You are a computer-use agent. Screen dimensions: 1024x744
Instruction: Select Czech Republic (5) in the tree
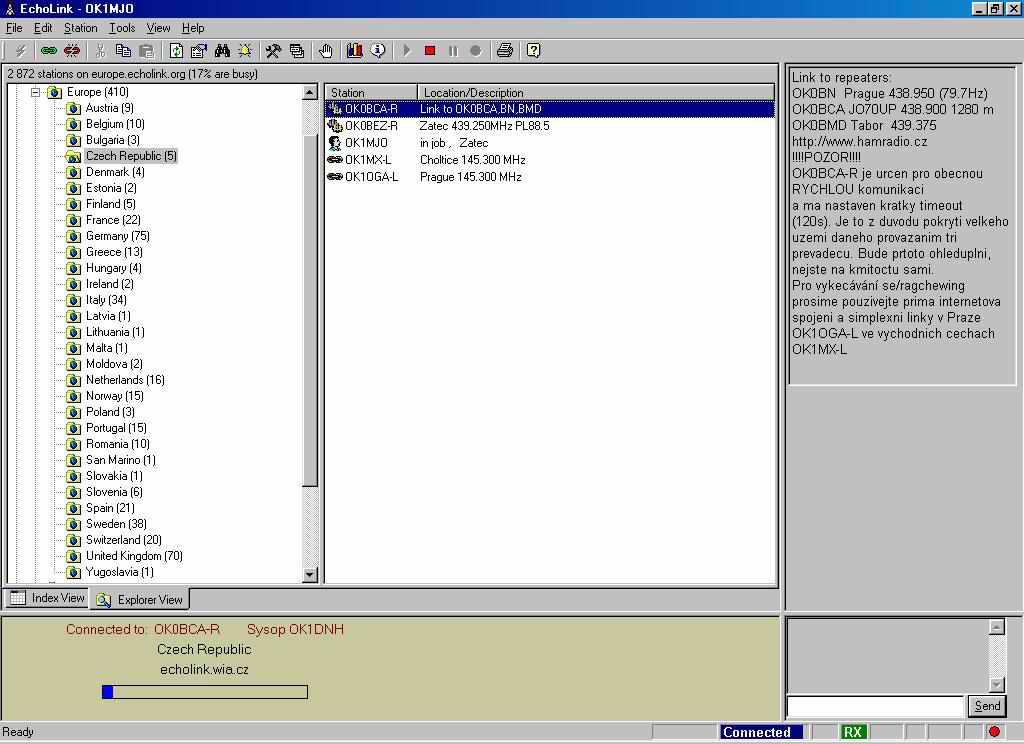pyautogui.click(x=131, y=156)
